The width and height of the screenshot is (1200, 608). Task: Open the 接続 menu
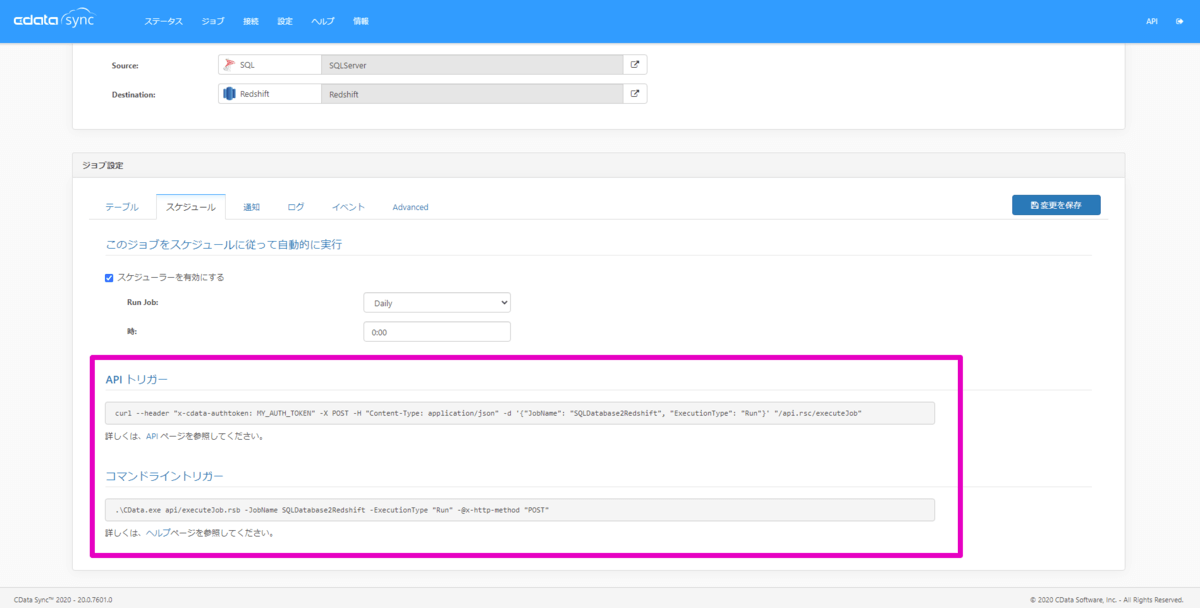pos(251,21)
